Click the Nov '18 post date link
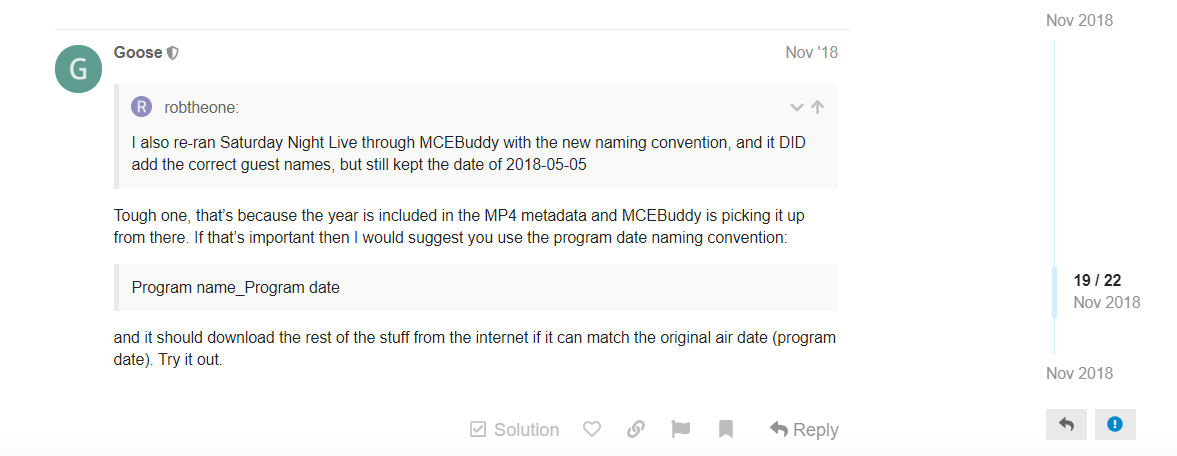This screenshot has height=456, width=1177. pos(811,52)
